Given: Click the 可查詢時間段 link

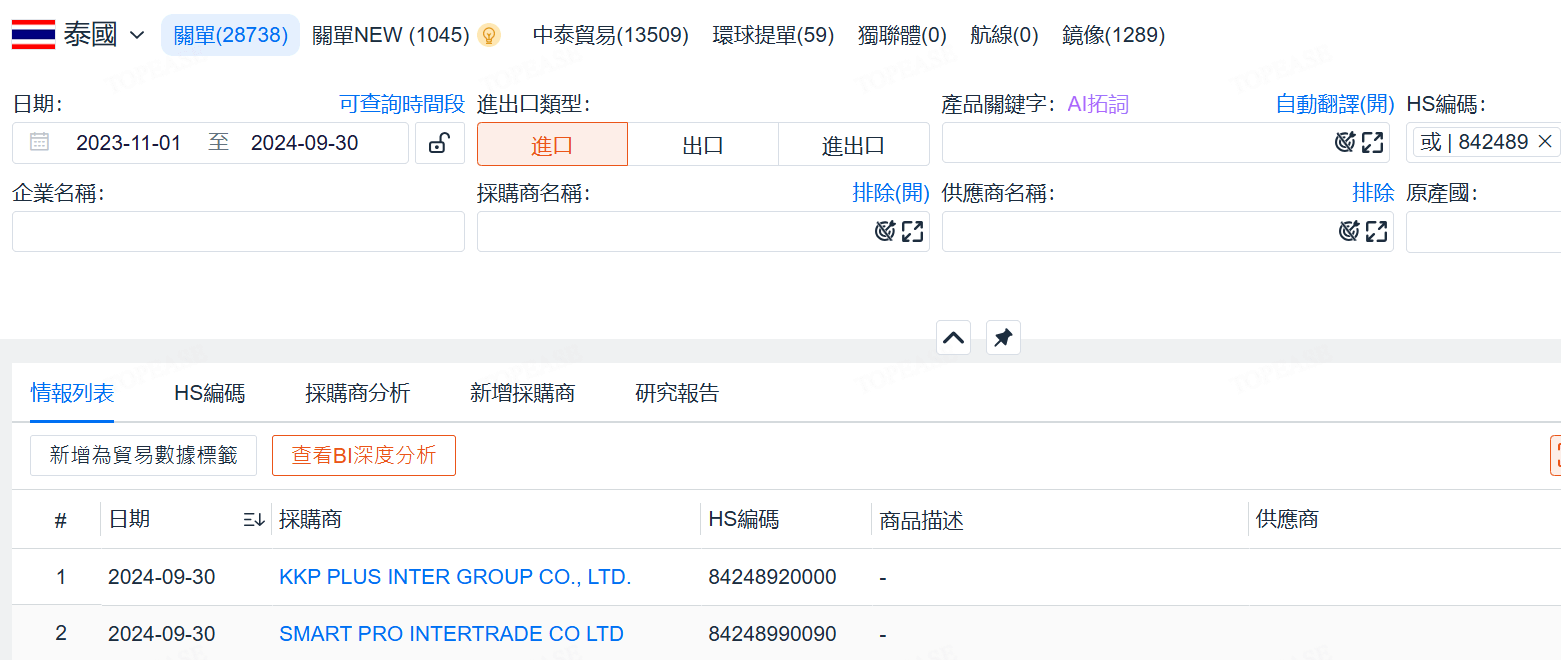Looking at the screenshot, I should pyautogui.click(x=402, y=104).
